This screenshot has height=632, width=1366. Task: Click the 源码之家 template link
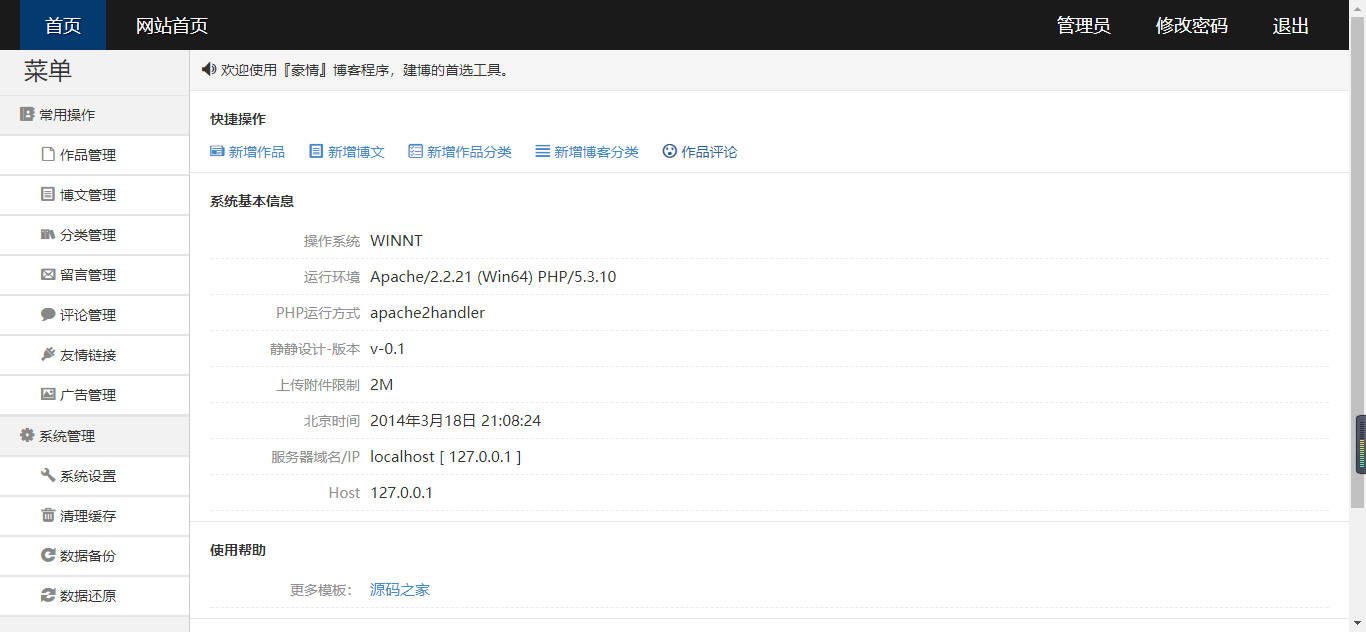click(x=400, y=589)
